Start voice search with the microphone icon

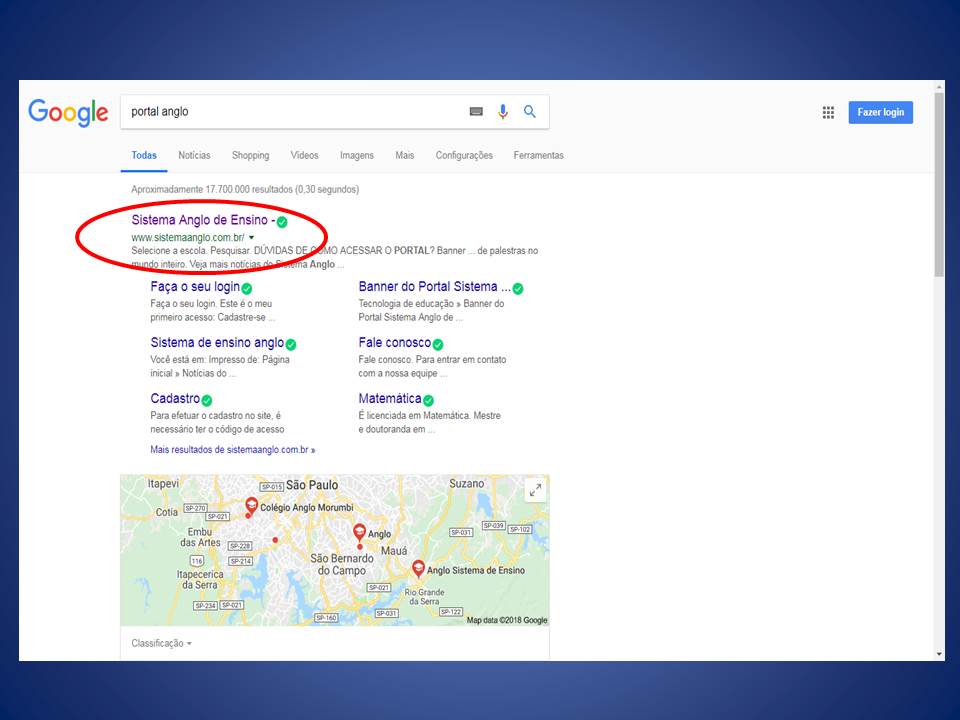pos(503,111)
